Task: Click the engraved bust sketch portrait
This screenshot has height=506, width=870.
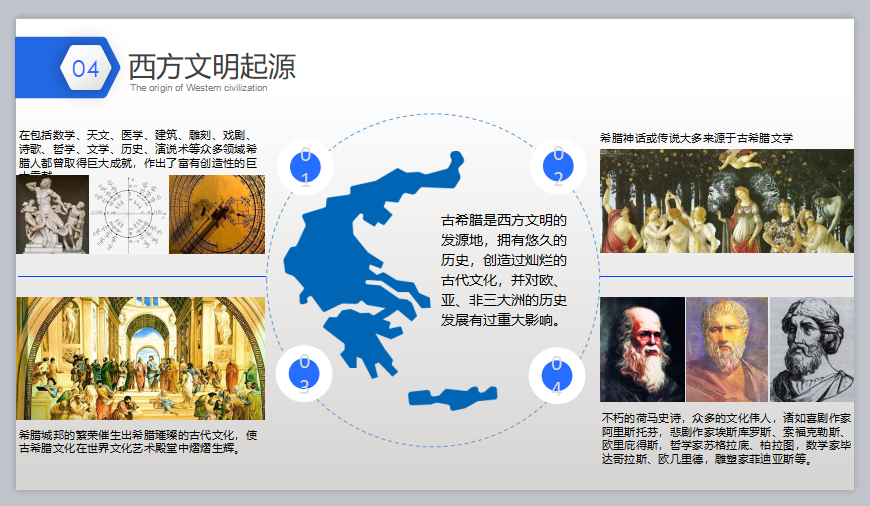Action: coord(812,350)
